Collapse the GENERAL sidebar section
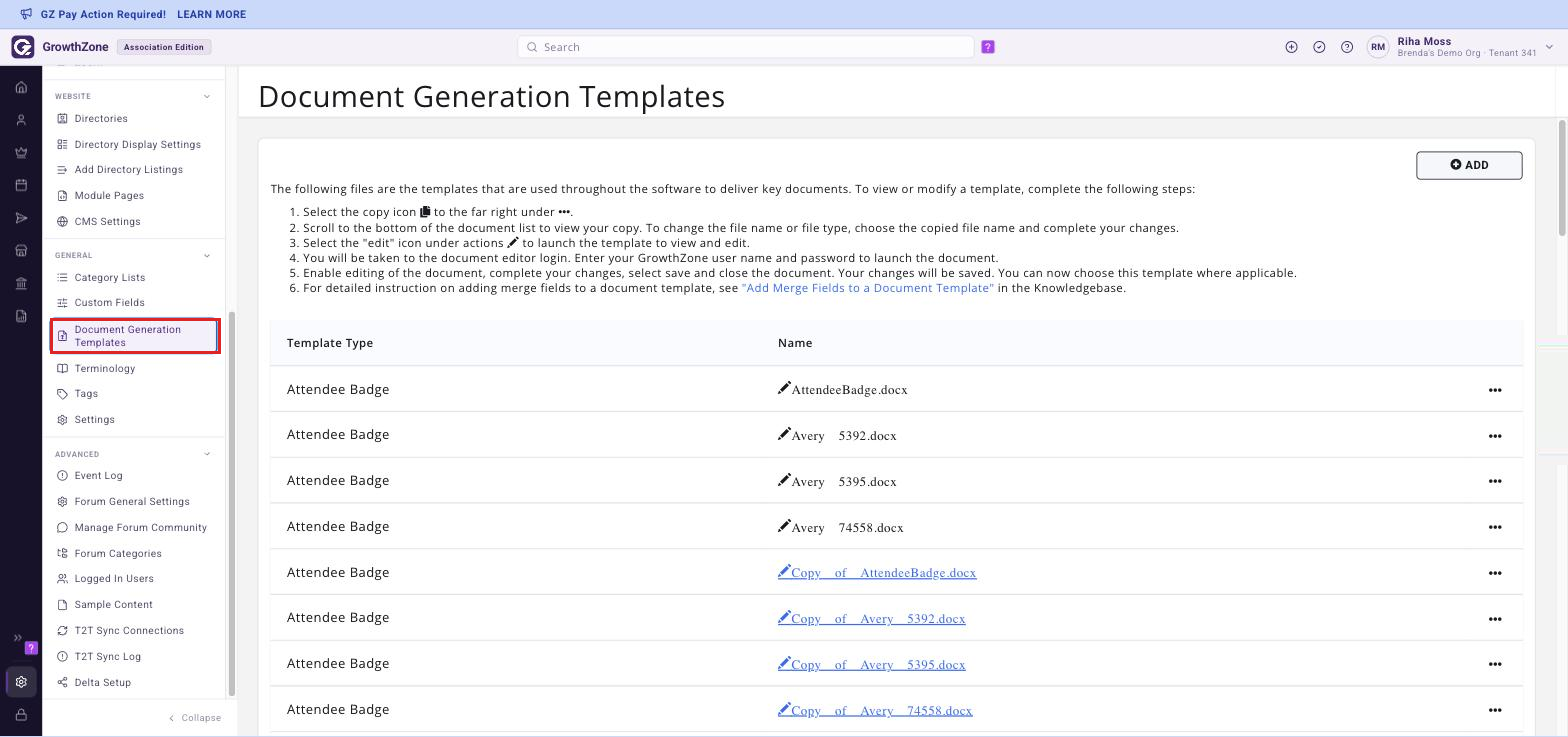This screenshot has height=737, width=1568. click(x=207, y=255)
